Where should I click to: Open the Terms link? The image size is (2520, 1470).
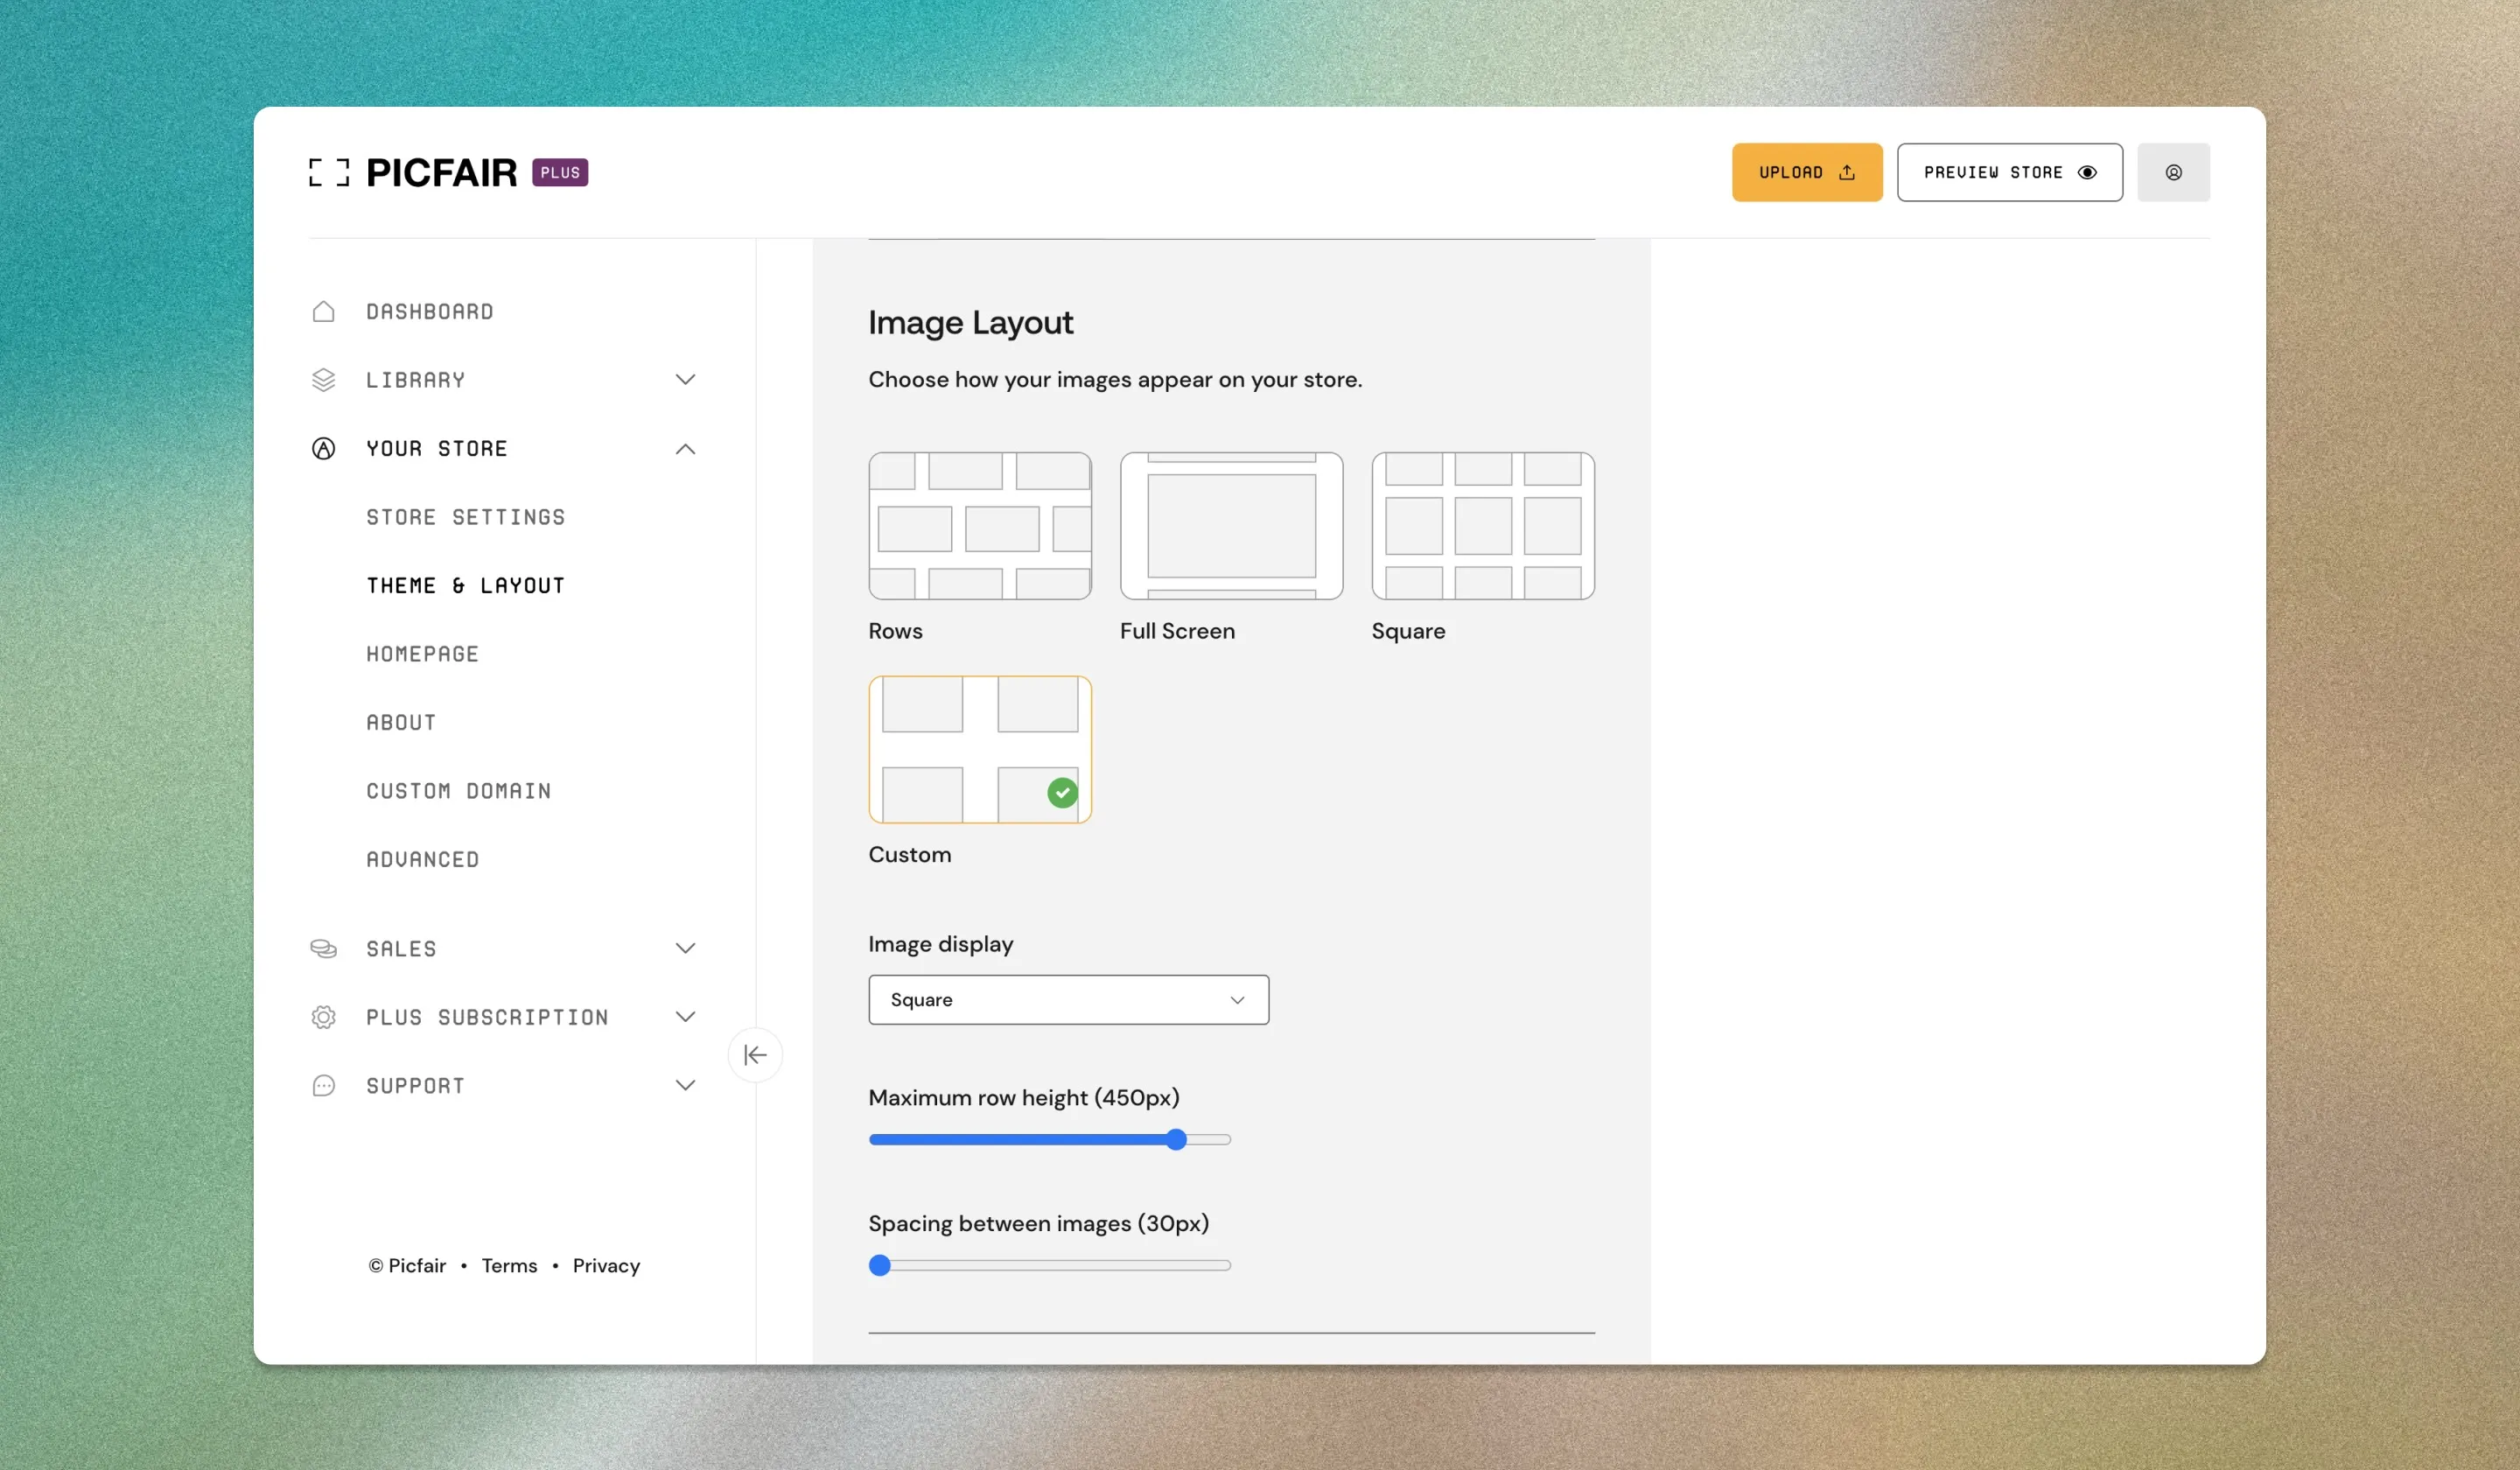pyautogui.click(x=509, y=1265)
